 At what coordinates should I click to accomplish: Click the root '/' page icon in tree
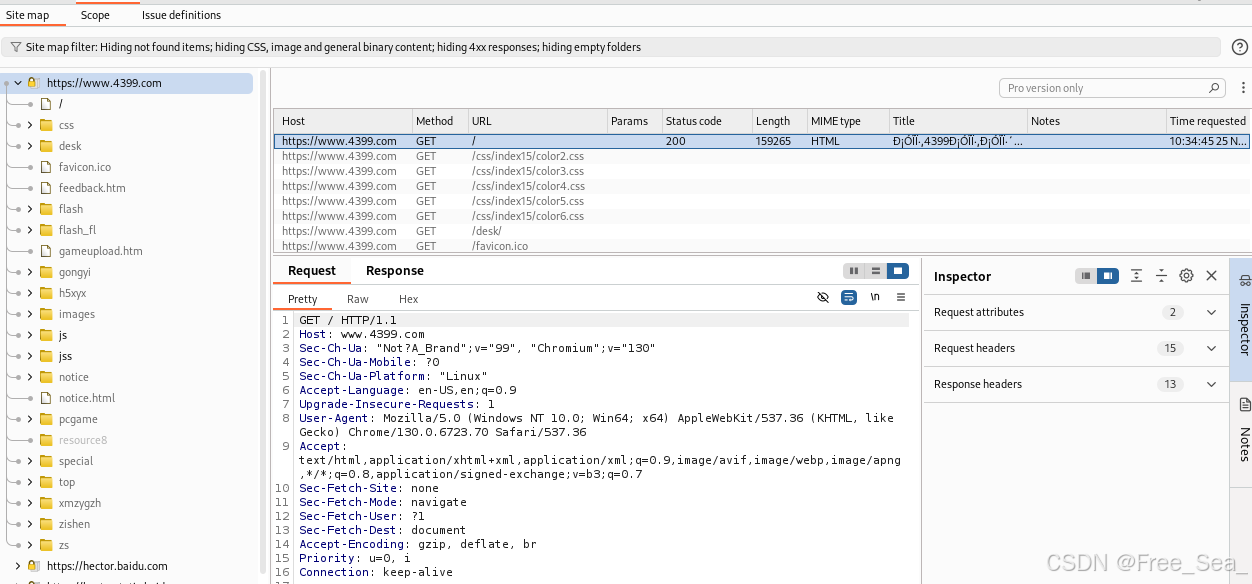[45, 104]
